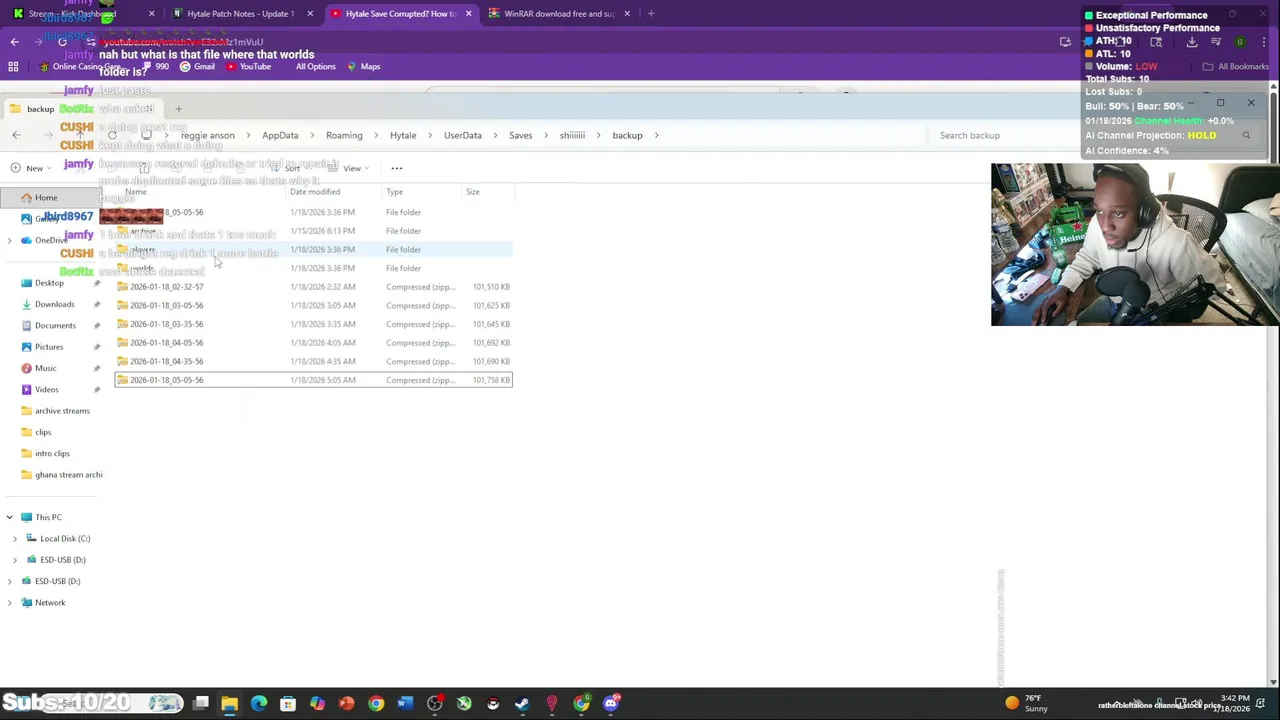Add new File Explorer tab
This screenshot has height=720, width=1280.
click(x=178, y=109)
